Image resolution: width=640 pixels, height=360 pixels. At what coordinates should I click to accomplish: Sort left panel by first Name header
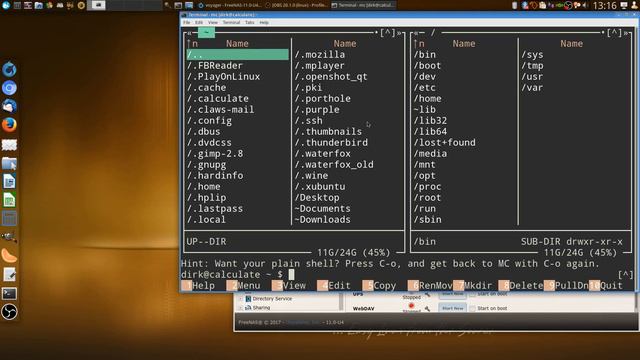tap(237, 43)
